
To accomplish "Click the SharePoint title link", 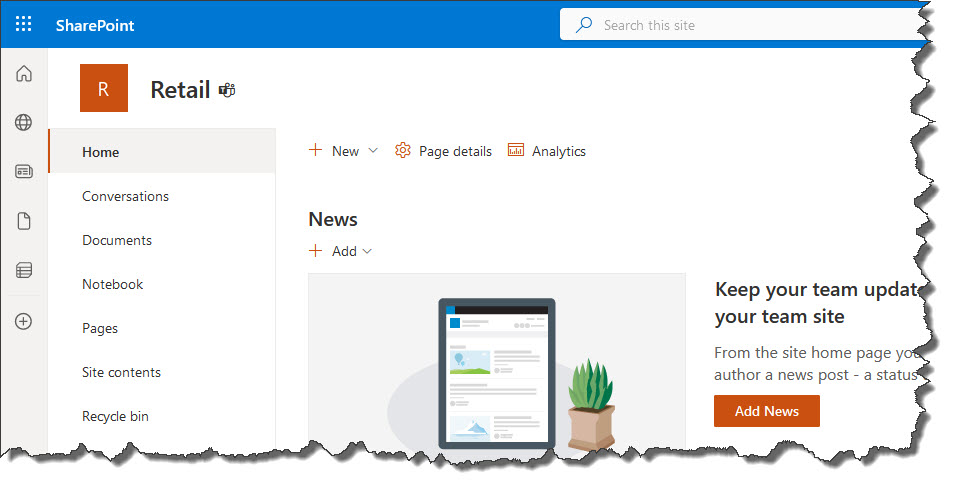I will point(95,25).
